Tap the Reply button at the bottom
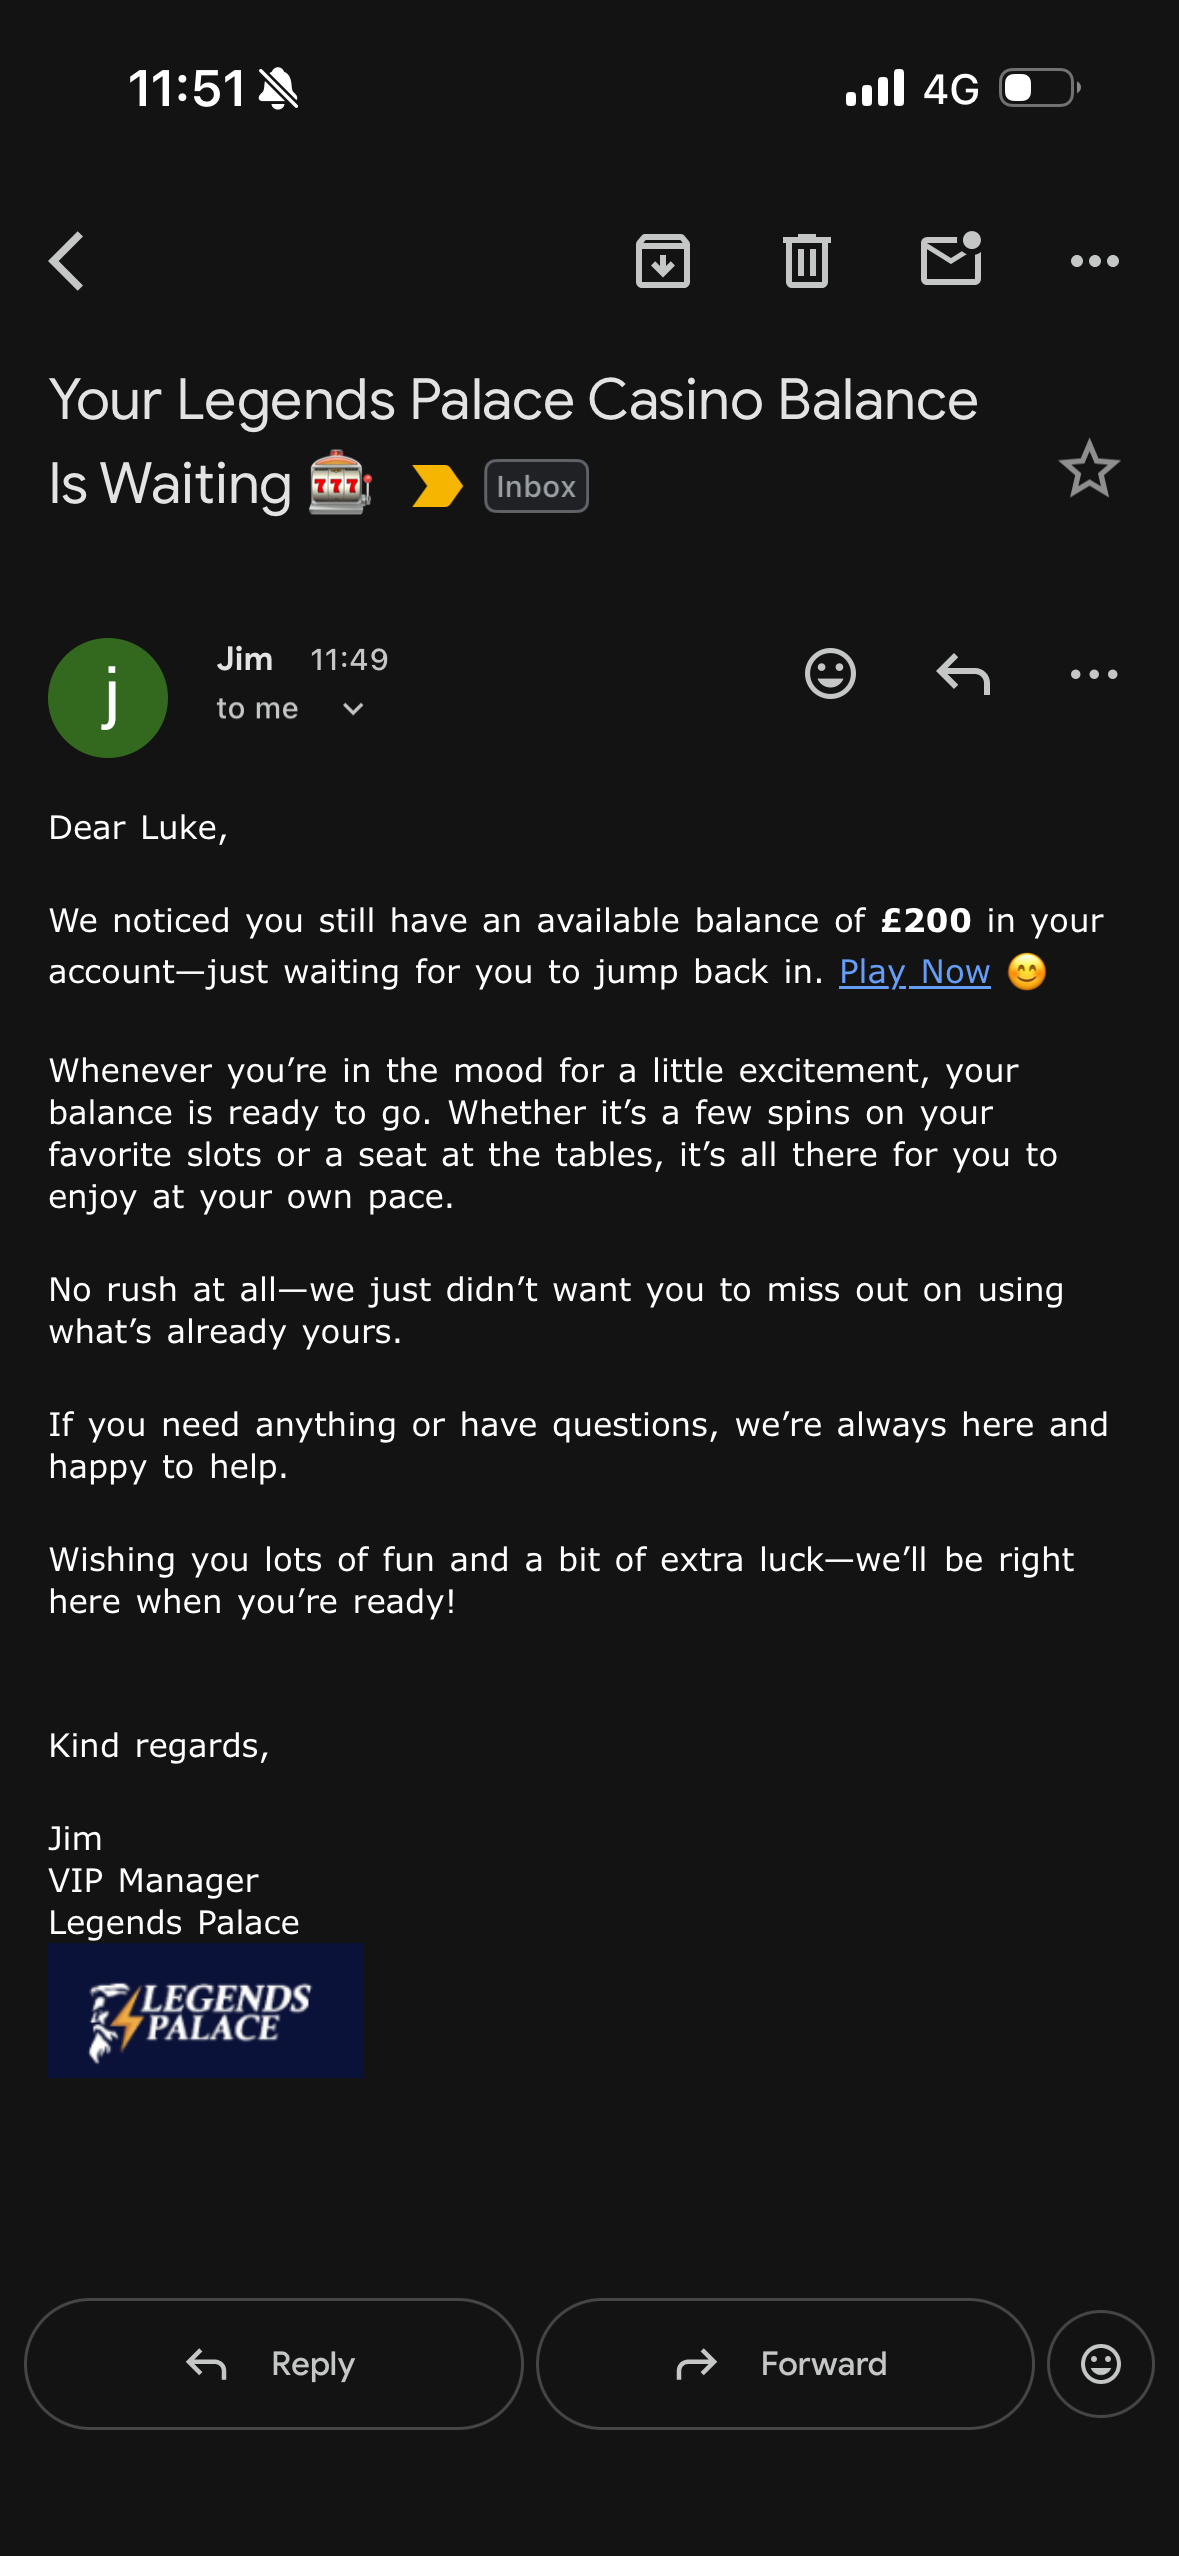The width and height of the screenshot is (1179, 2556). pos(274,2364)
